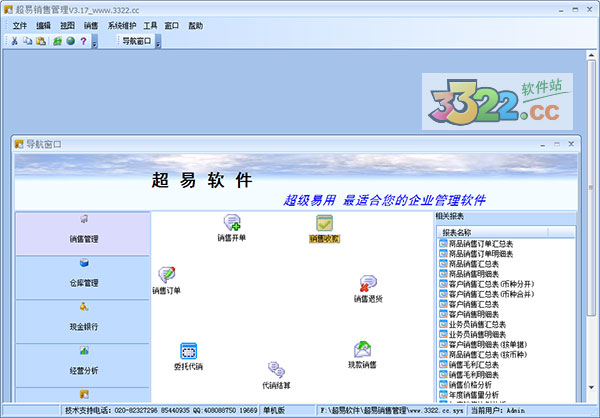Select report 销售毛利汇总表
The width and height of the screenshot is (600, 418).
click(469, 364)
